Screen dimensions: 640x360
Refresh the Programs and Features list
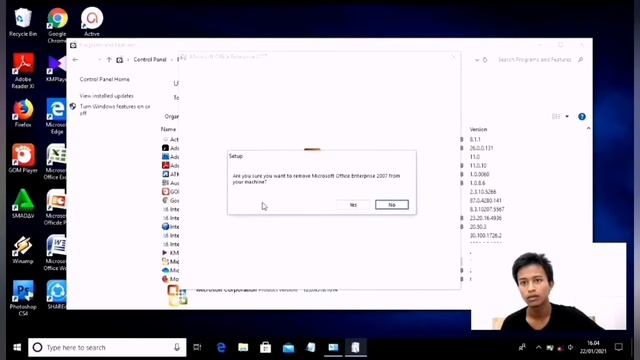point(485,60)
